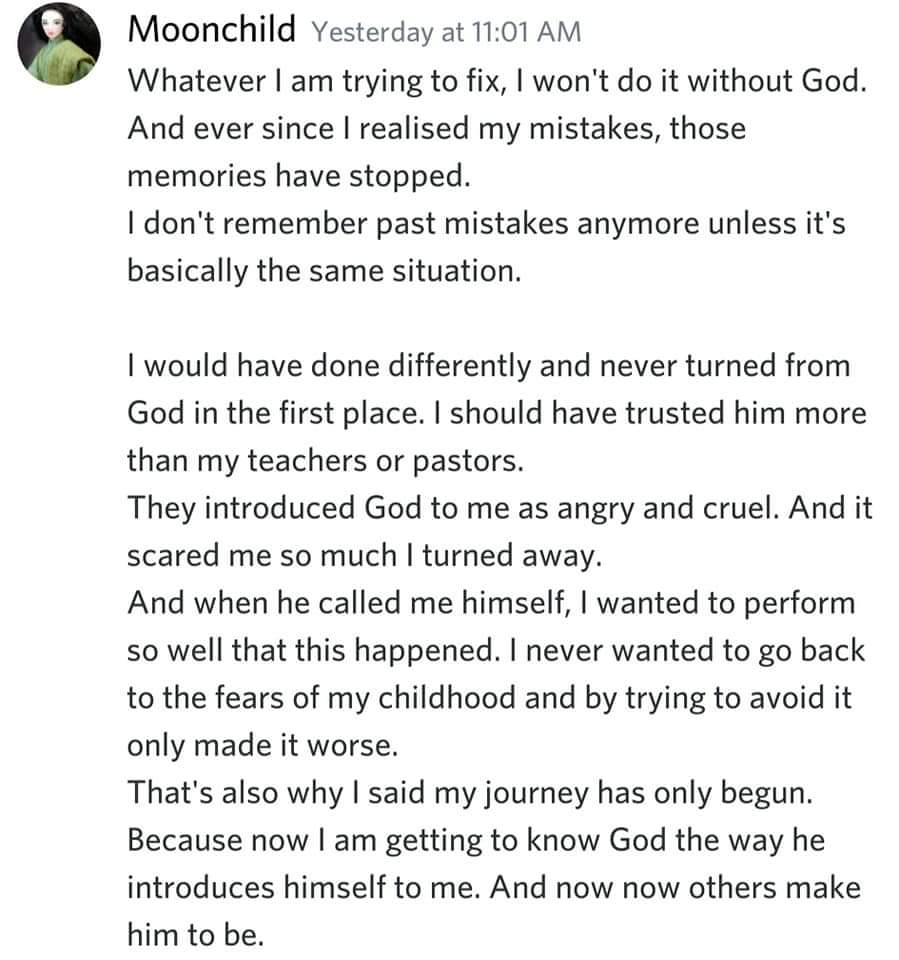Click the line "to the fears of my childhood"
This screenshot has height=960, width=899.
coord(489,698)
